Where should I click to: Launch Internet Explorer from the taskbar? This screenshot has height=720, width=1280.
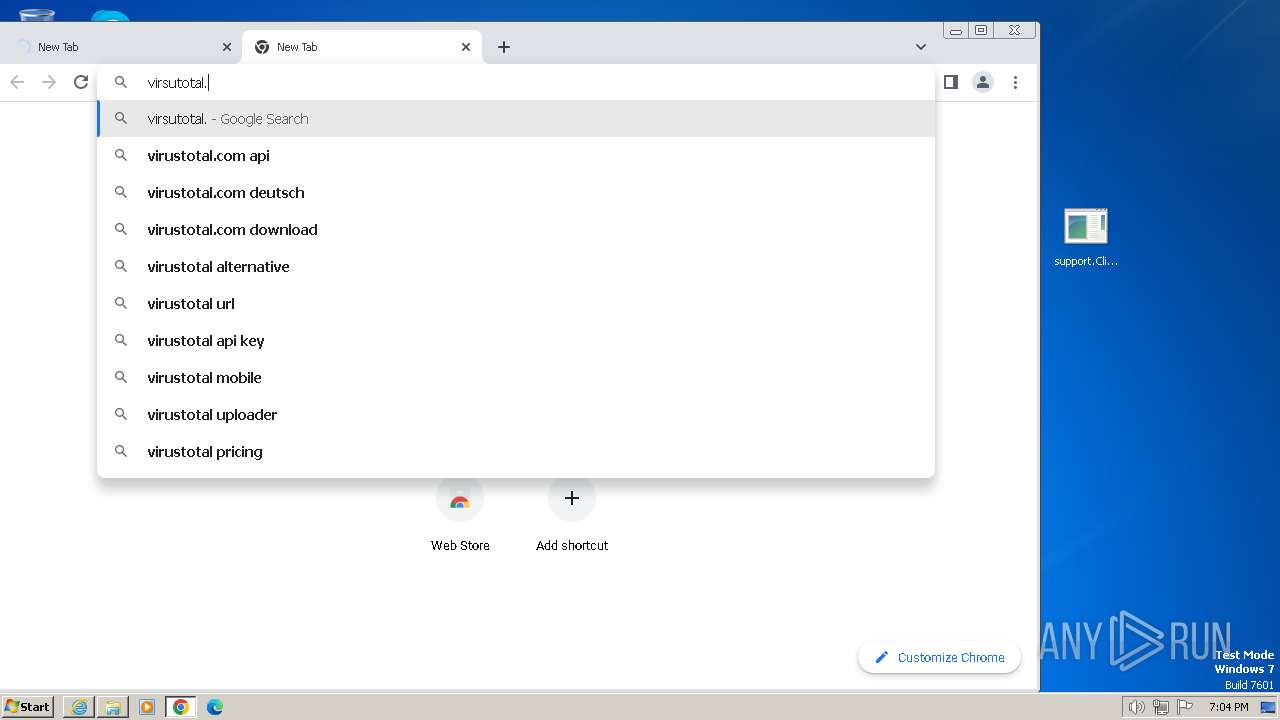click(79, 707)
